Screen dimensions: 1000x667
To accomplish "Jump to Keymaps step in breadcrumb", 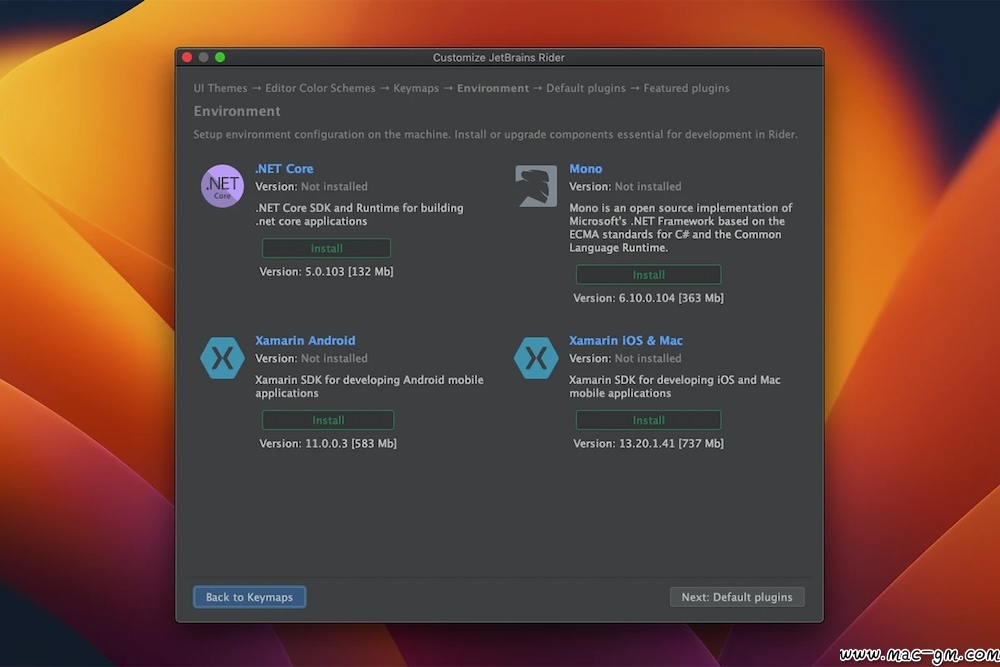I will tap(416, 88).
